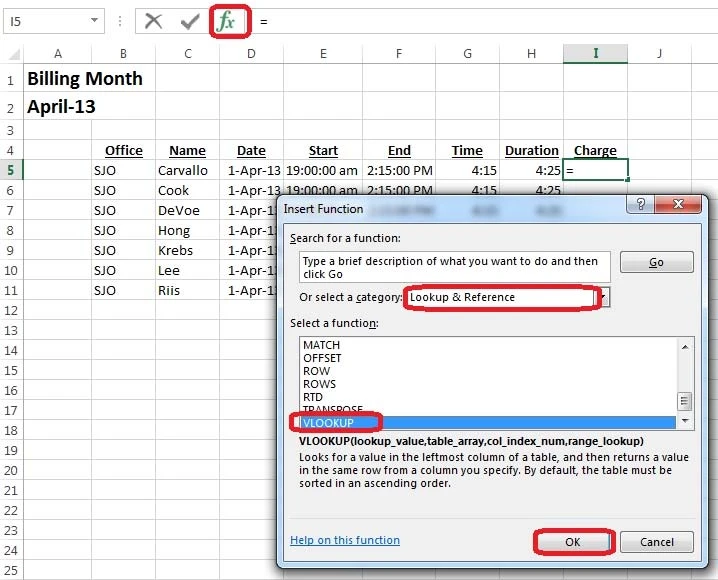Click the Cancel X formula bar icon

[x=153, y=21]
